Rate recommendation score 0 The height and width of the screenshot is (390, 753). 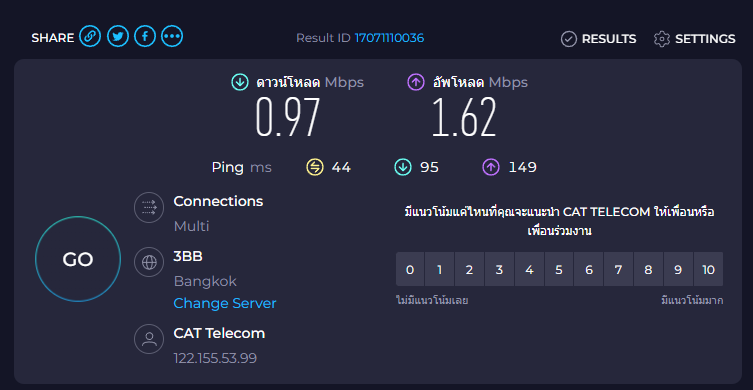(x=410, y=269)
